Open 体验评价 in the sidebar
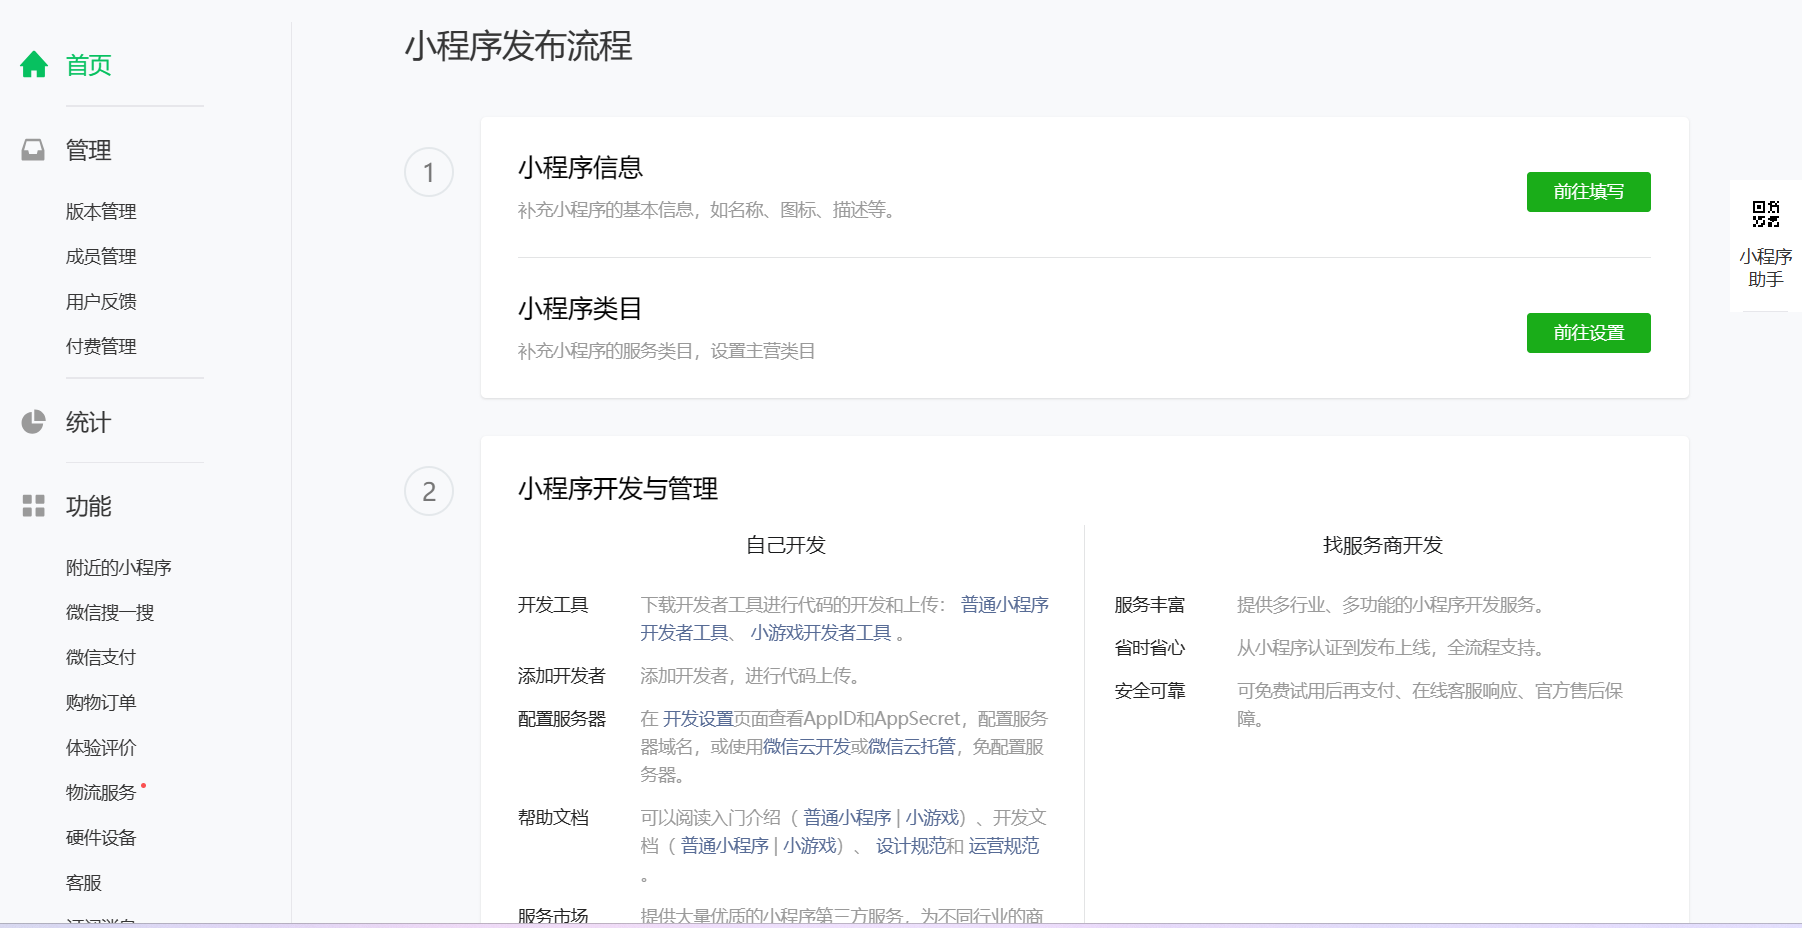Screen dimensions: 1802x928 (101, 748)
